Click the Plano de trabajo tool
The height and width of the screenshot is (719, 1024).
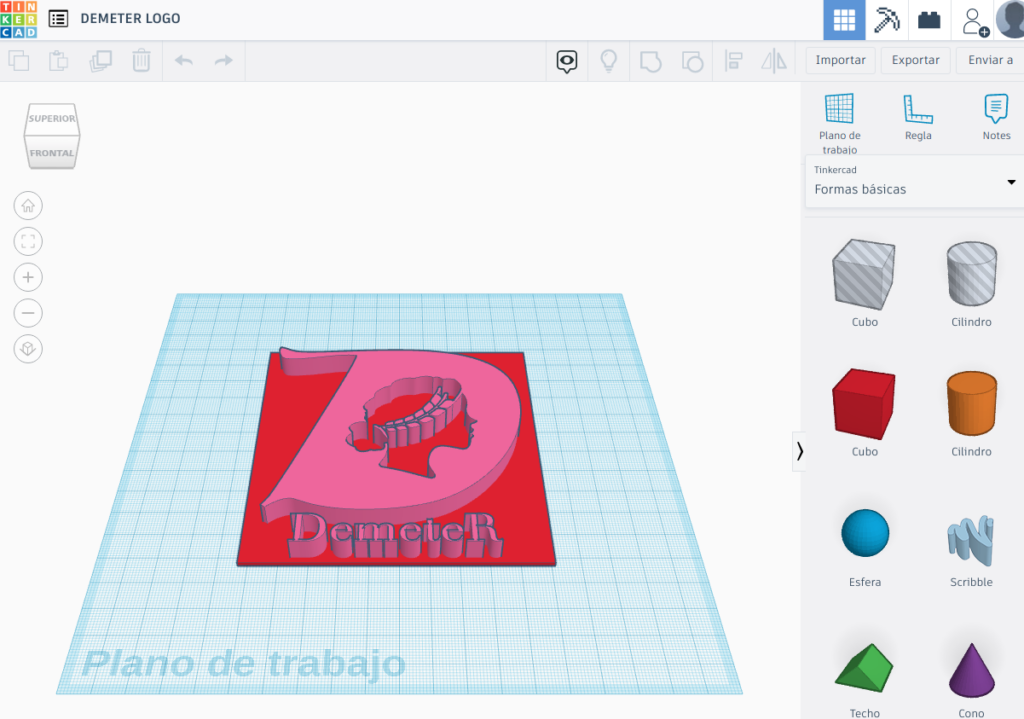tap(839, 117)
